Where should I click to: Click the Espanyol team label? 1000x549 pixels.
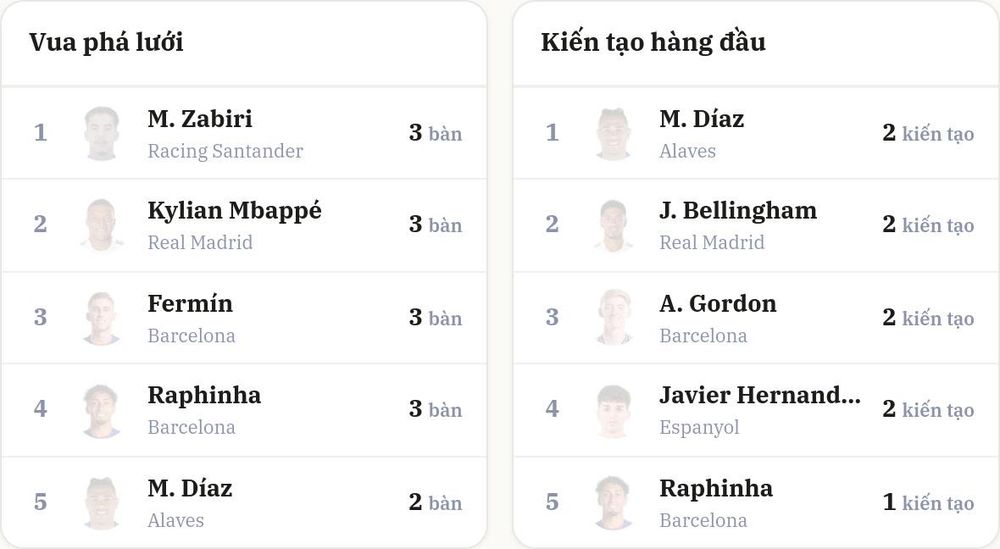coord(700,427)
